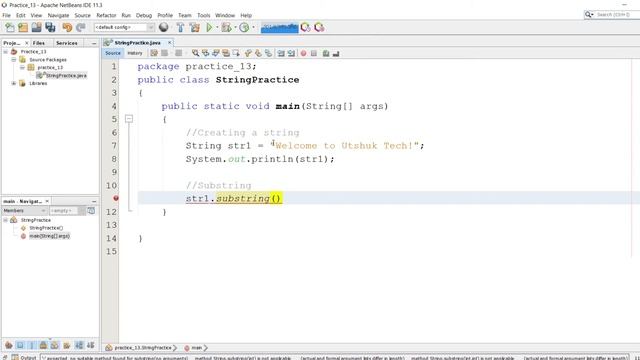Open the Debug Project dropdown arrow

pyautogui.click(x=235, y=27)
